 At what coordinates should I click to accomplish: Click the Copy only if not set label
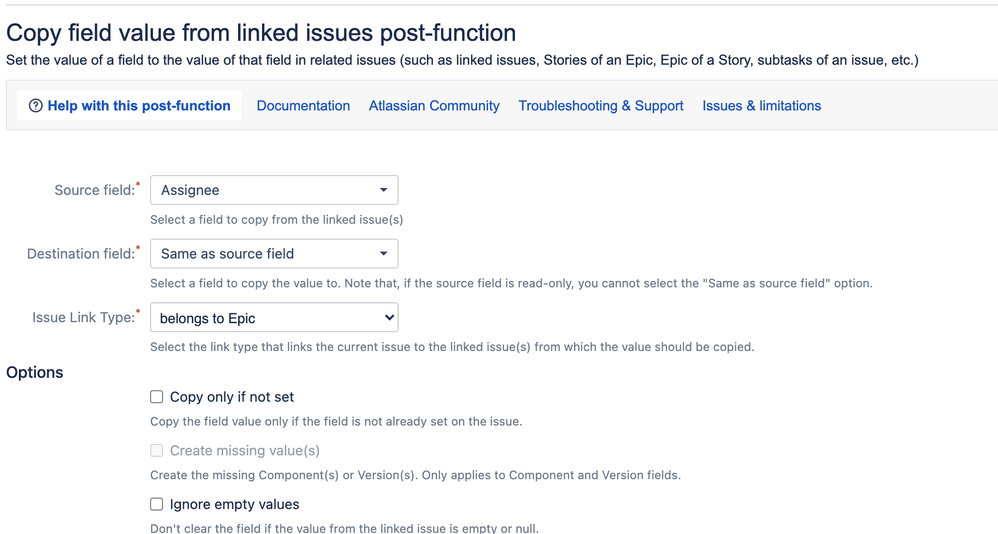pyautogui.click(x=232, y=397)
